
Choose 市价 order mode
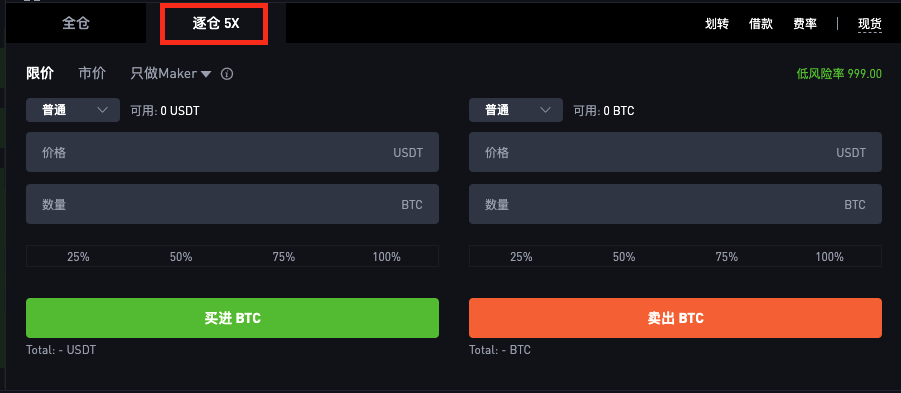pyautogui.click(x=92, y=74)
